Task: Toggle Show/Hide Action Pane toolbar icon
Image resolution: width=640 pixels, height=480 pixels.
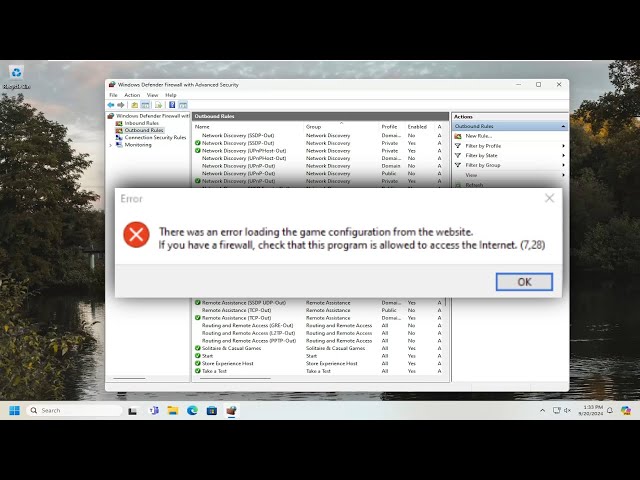Action: click(x=183, y=105)
